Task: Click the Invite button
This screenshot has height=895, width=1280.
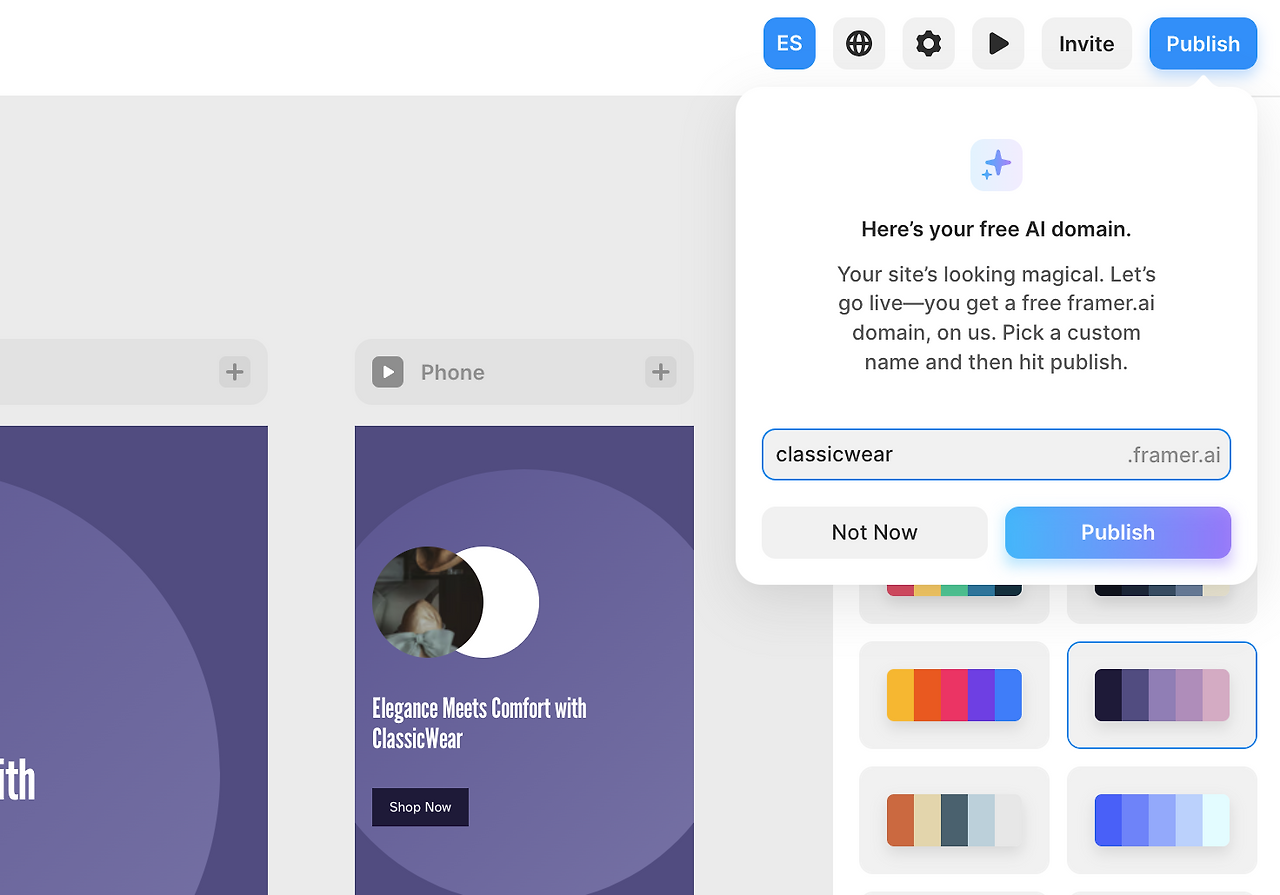Action: click(1087, 44)
